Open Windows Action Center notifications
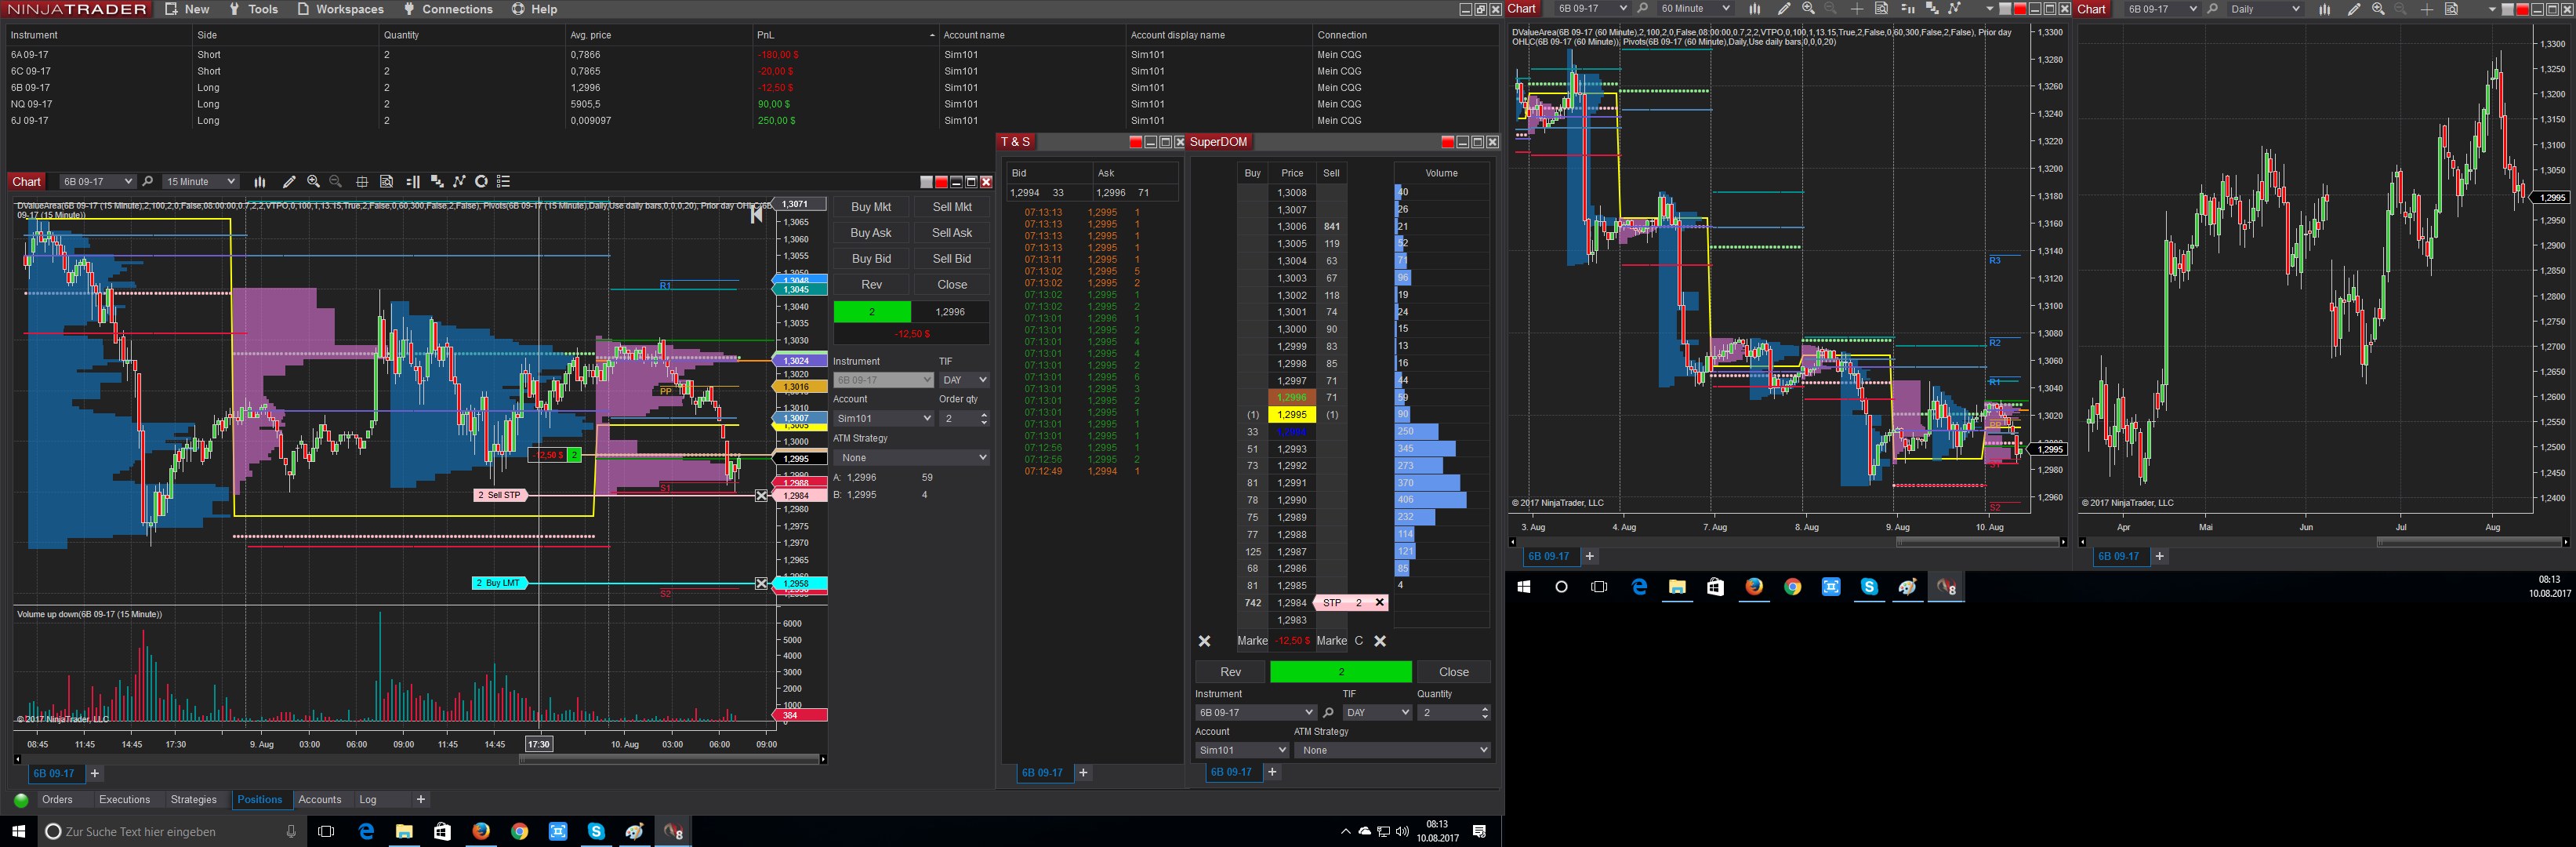 click(1479, 831)
